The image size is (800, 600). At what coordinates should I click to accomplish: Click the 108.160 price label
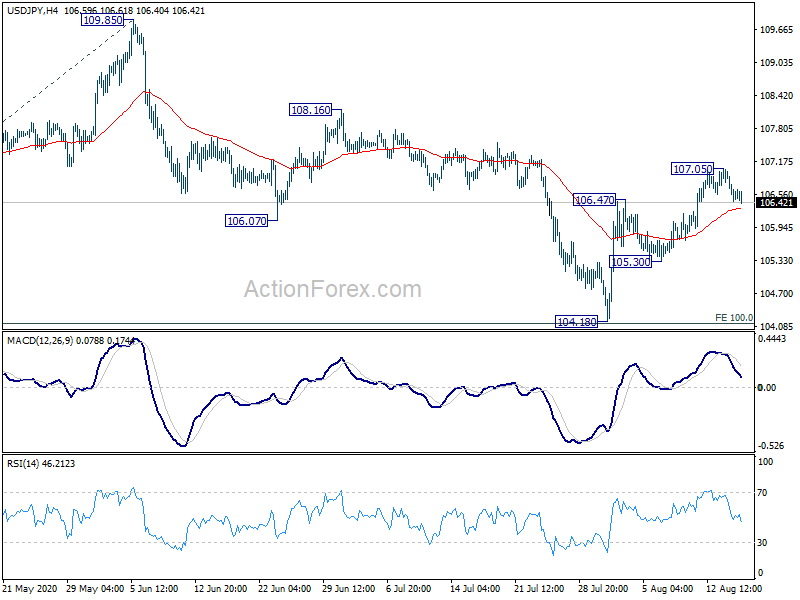(x=311, y=110)
